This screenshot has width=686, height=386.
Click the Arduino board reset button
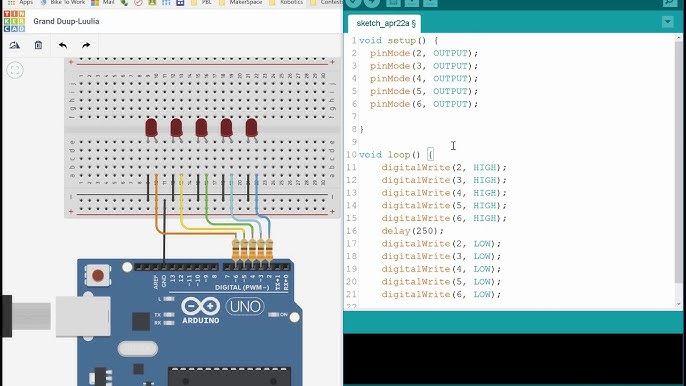[x=98, y=275]
